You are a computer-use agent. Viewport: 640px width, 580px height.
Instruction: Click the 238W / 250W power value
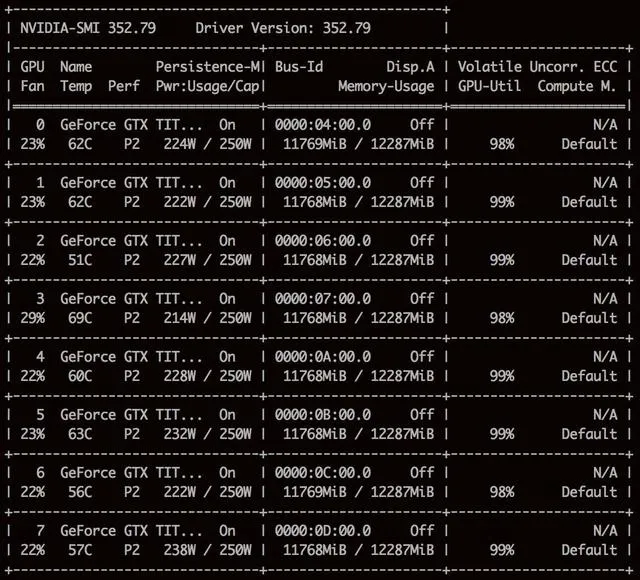pos(206,550)
